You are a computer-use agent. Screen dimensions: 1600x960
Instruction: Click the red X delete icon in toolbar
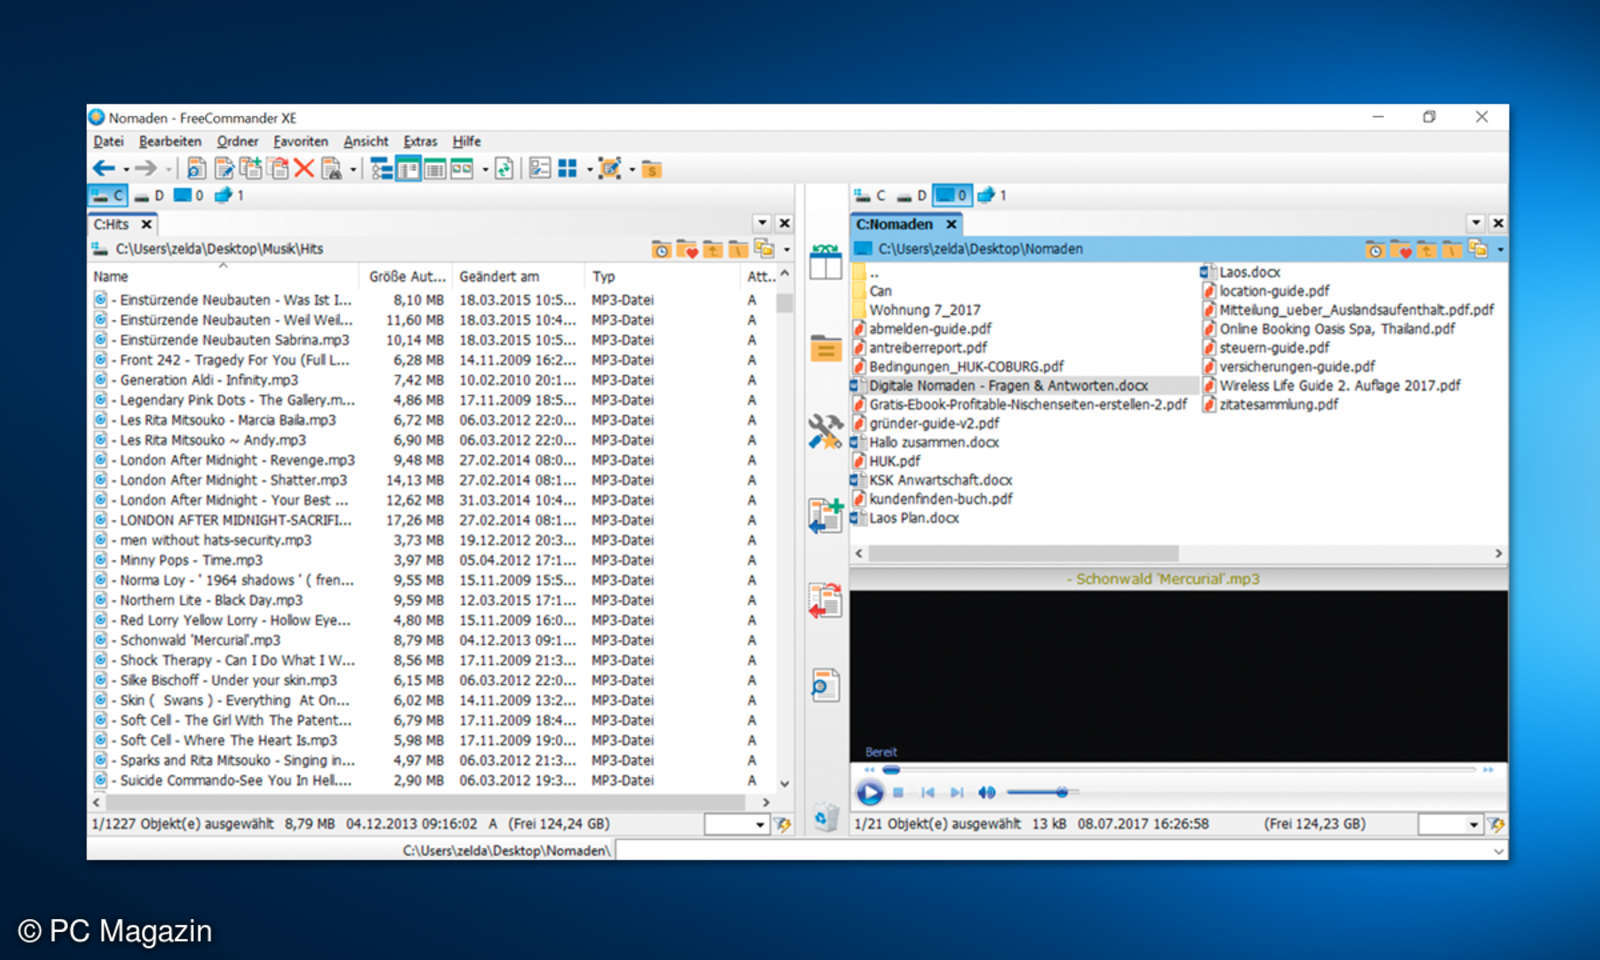point(304,169)
